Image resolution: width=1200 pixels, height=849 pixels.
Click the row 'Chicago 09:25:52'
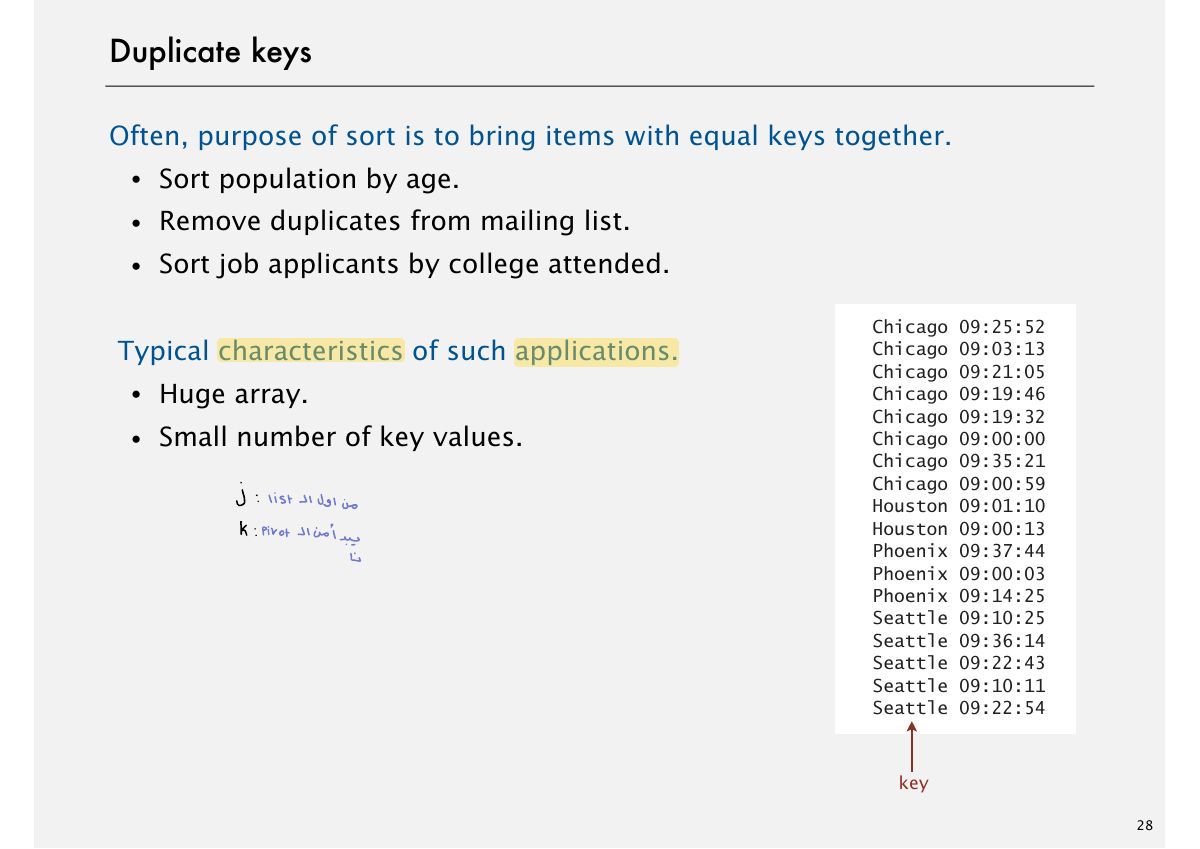click(958, 327)
